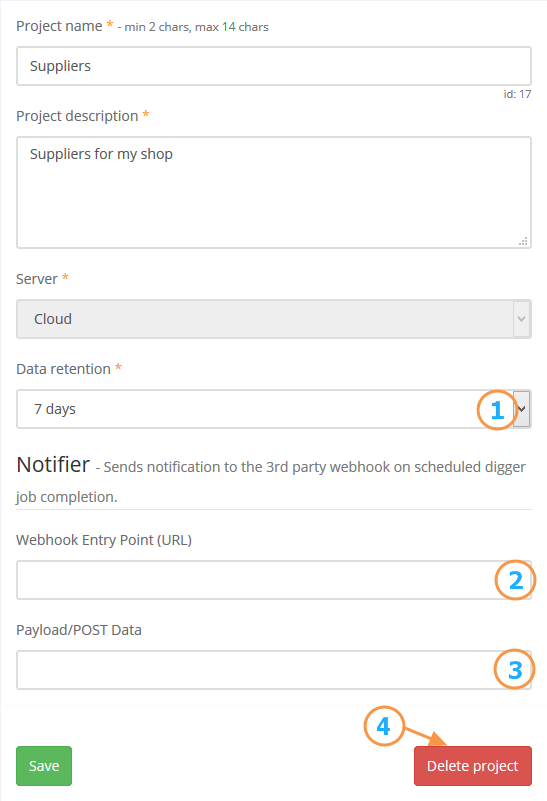Focus the Project name field containing Suppliers
The width and height of the screenshot is (547, 801).
click(274, 66)
